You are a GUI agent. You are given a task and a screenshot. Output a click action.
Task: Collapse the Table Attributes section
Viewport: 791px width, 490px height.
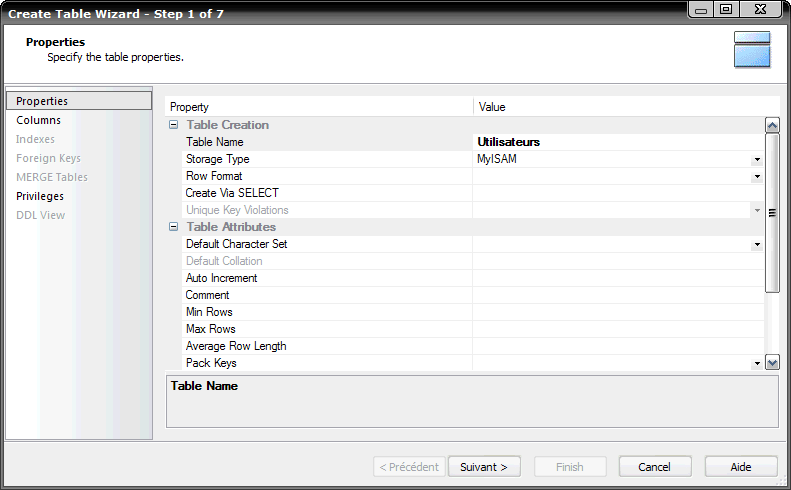pos(174,227)
